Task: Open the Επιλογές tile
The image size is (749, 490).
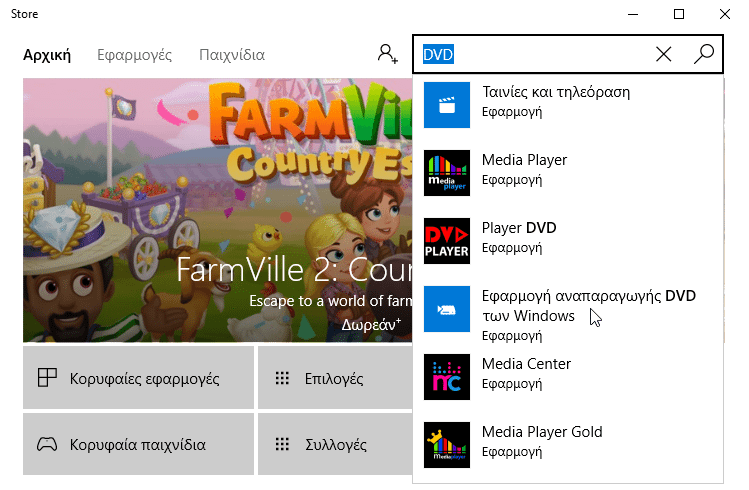Action: [335, 378]
